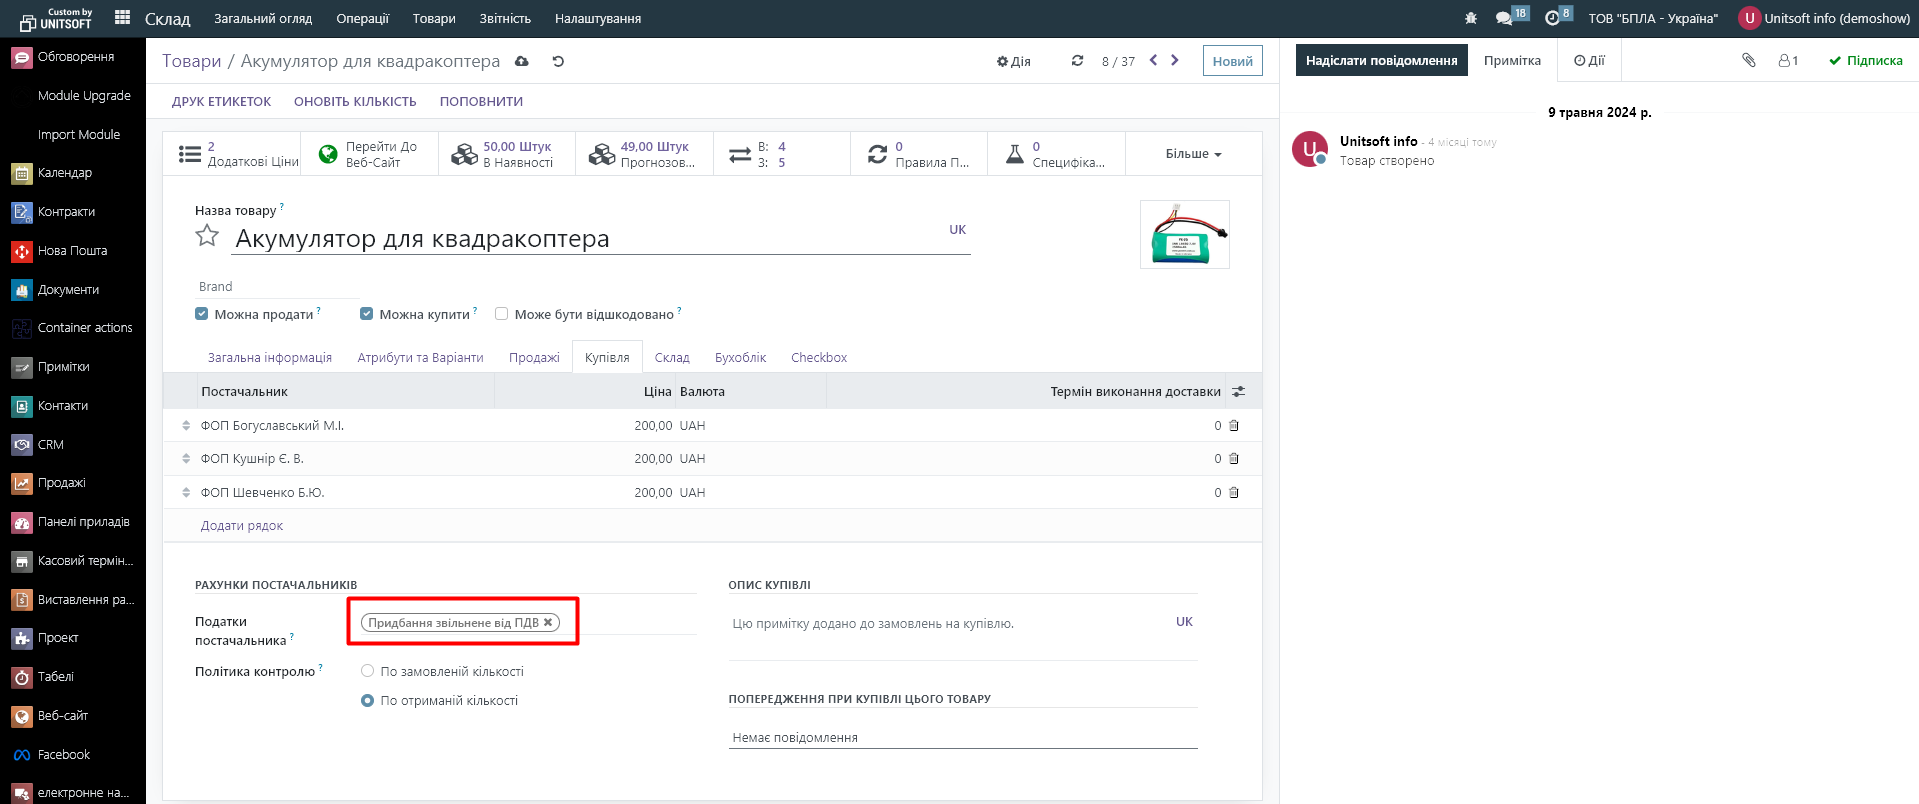The height and width of the screenshot is (804, 1919).
Task: Switch to the Склад tab
Action: (x=672, y=357)
